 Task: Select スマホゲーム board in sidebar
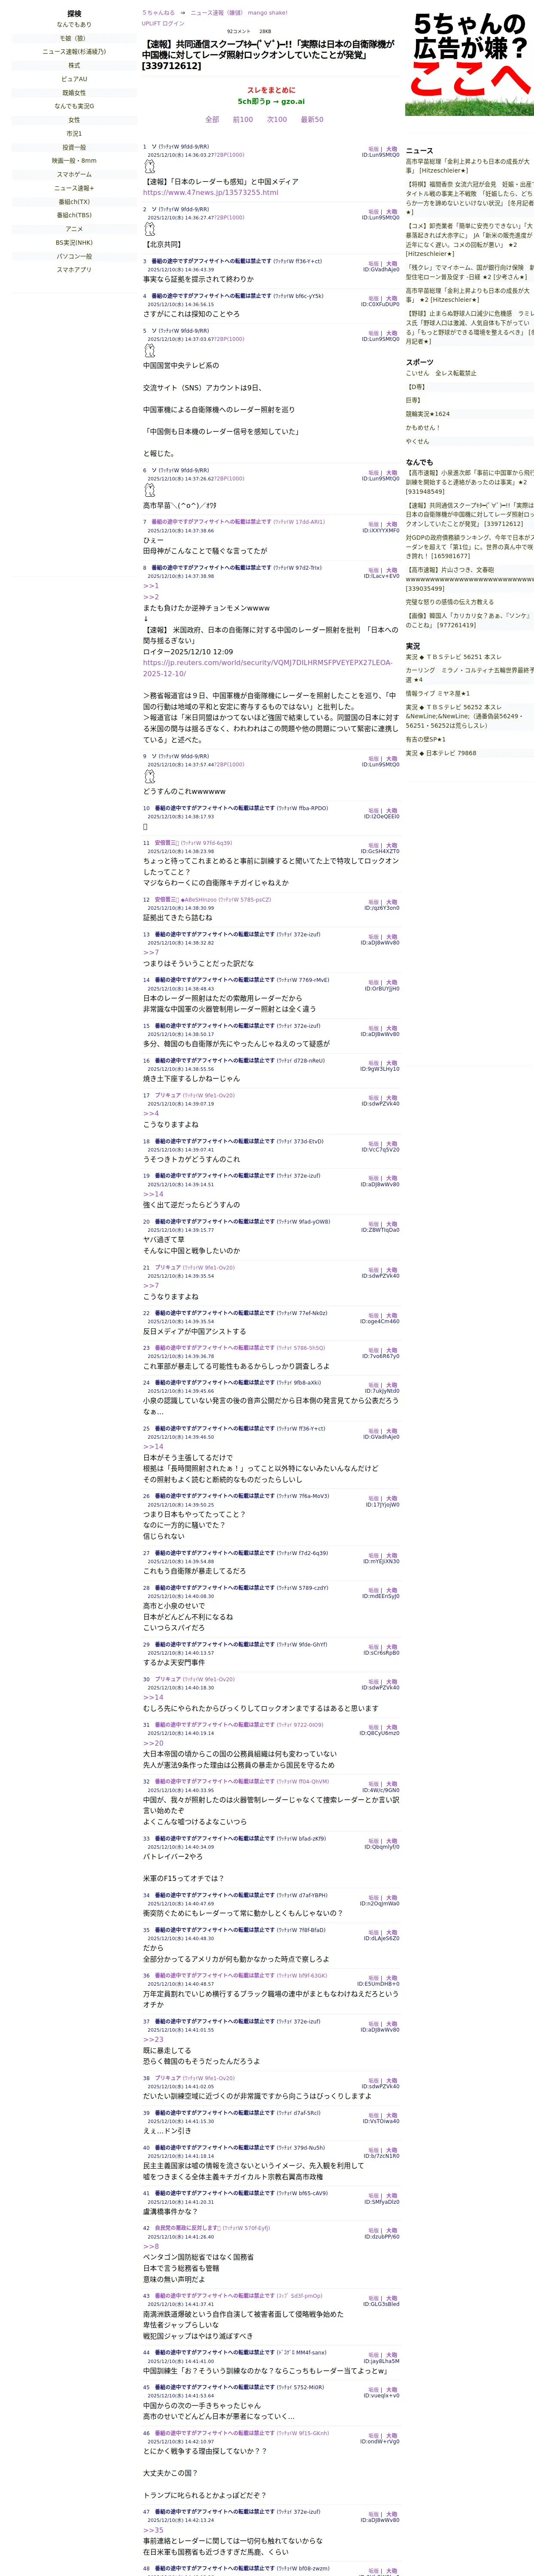pos(74,174)
